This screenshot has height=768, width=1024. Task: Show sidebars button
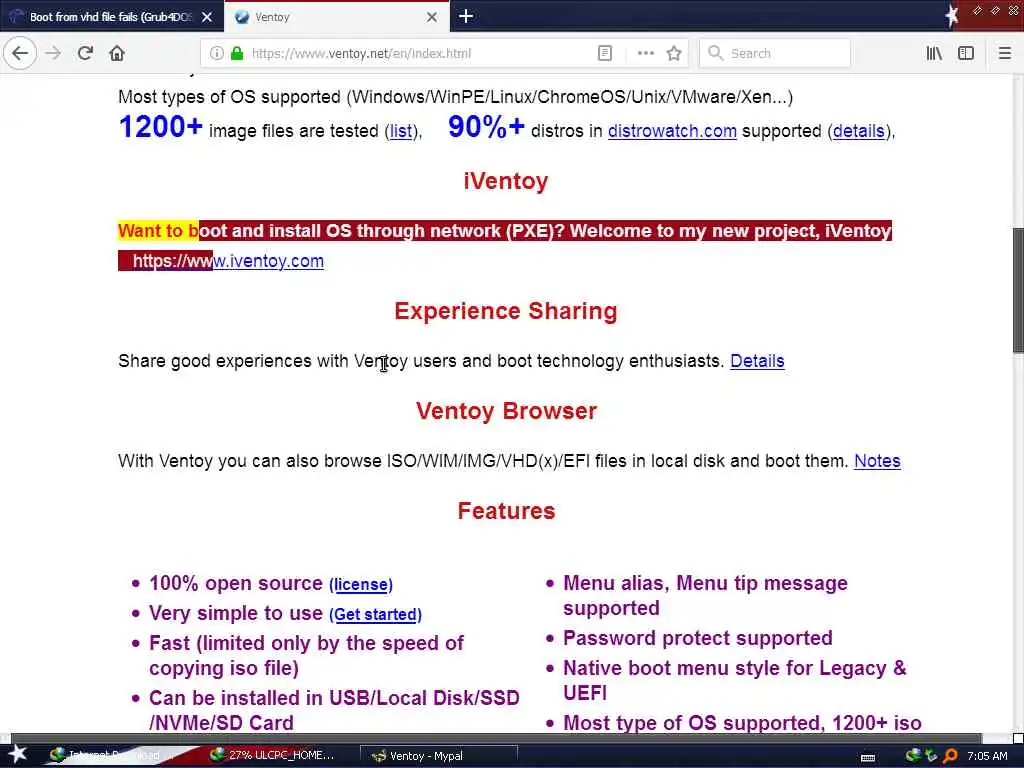click(966, 53)
